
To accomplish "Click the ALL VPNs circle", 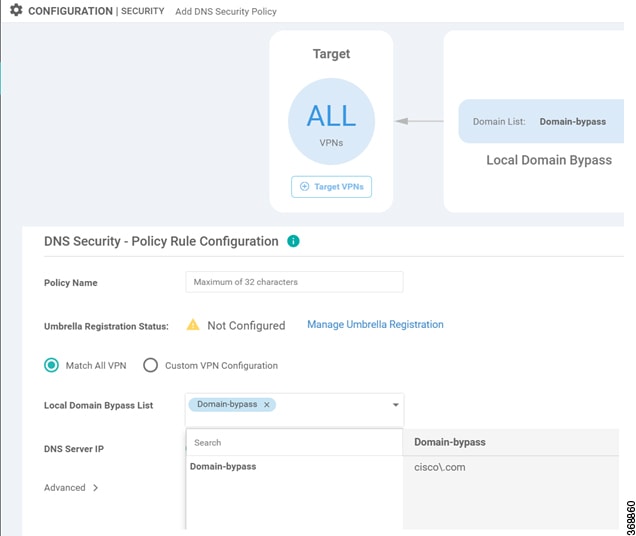I will [331, 121].
